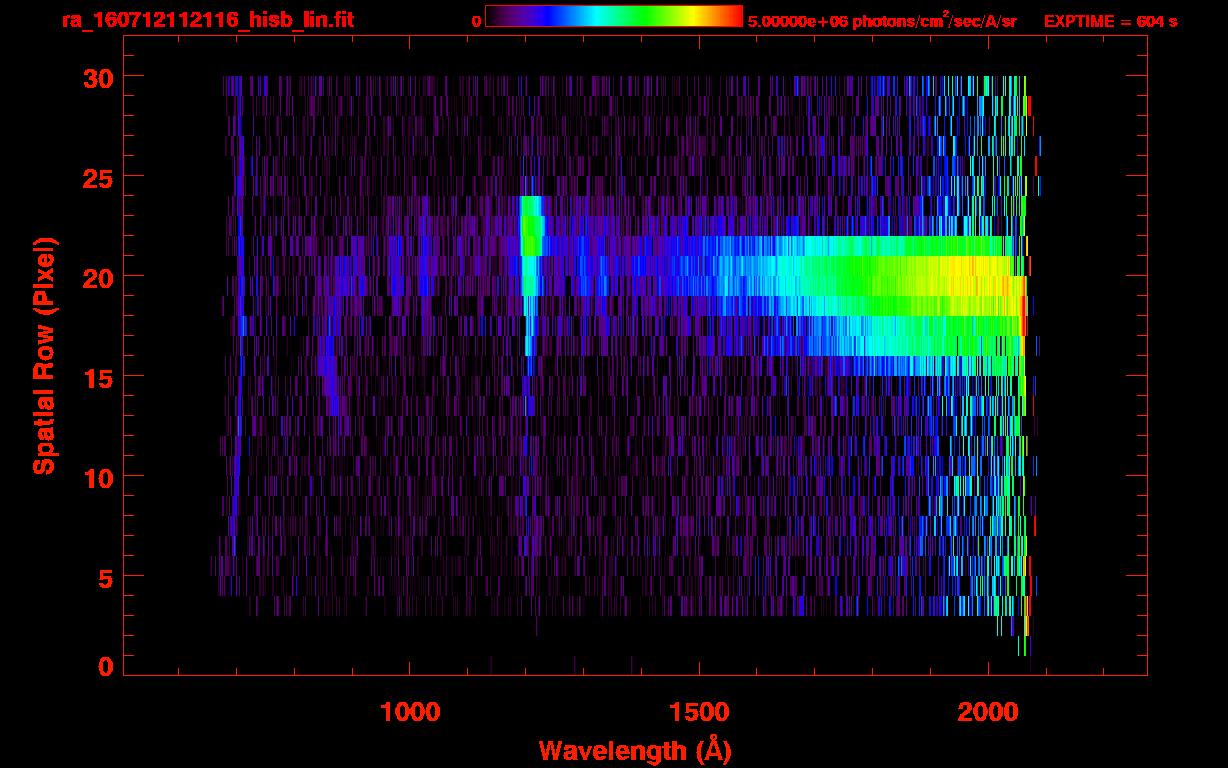This screenshot has height=768, width=1228.
Task: Click the 1000 wavelength tick label
Action: [x=410, y=712]
